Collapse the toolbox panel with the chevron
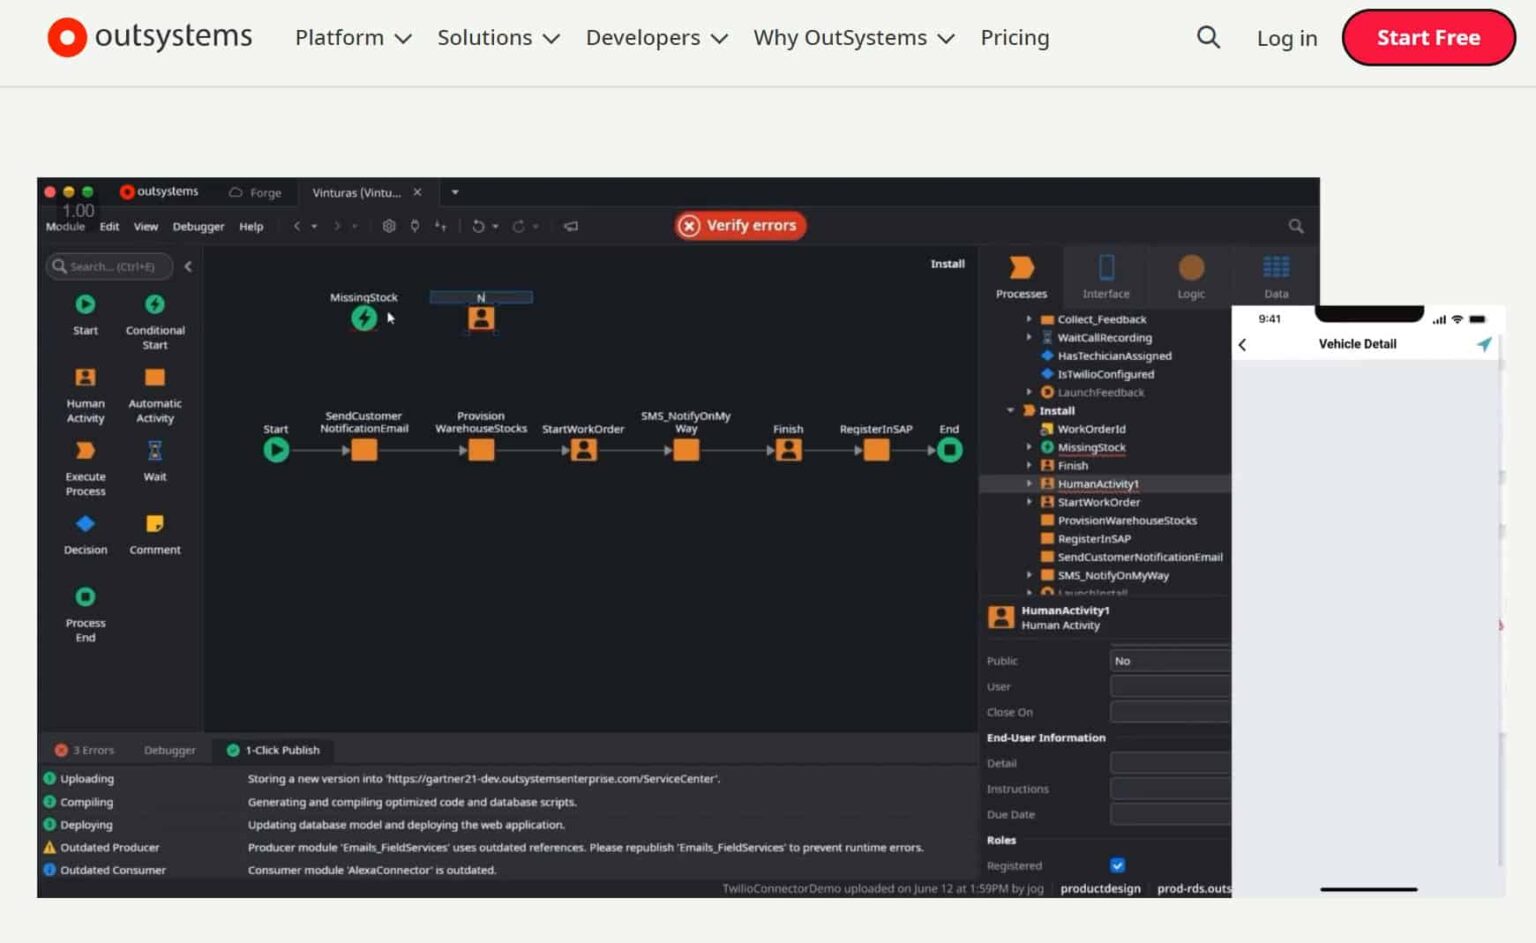The width and height of the screenshot is (1536, 943). (188, 267)
